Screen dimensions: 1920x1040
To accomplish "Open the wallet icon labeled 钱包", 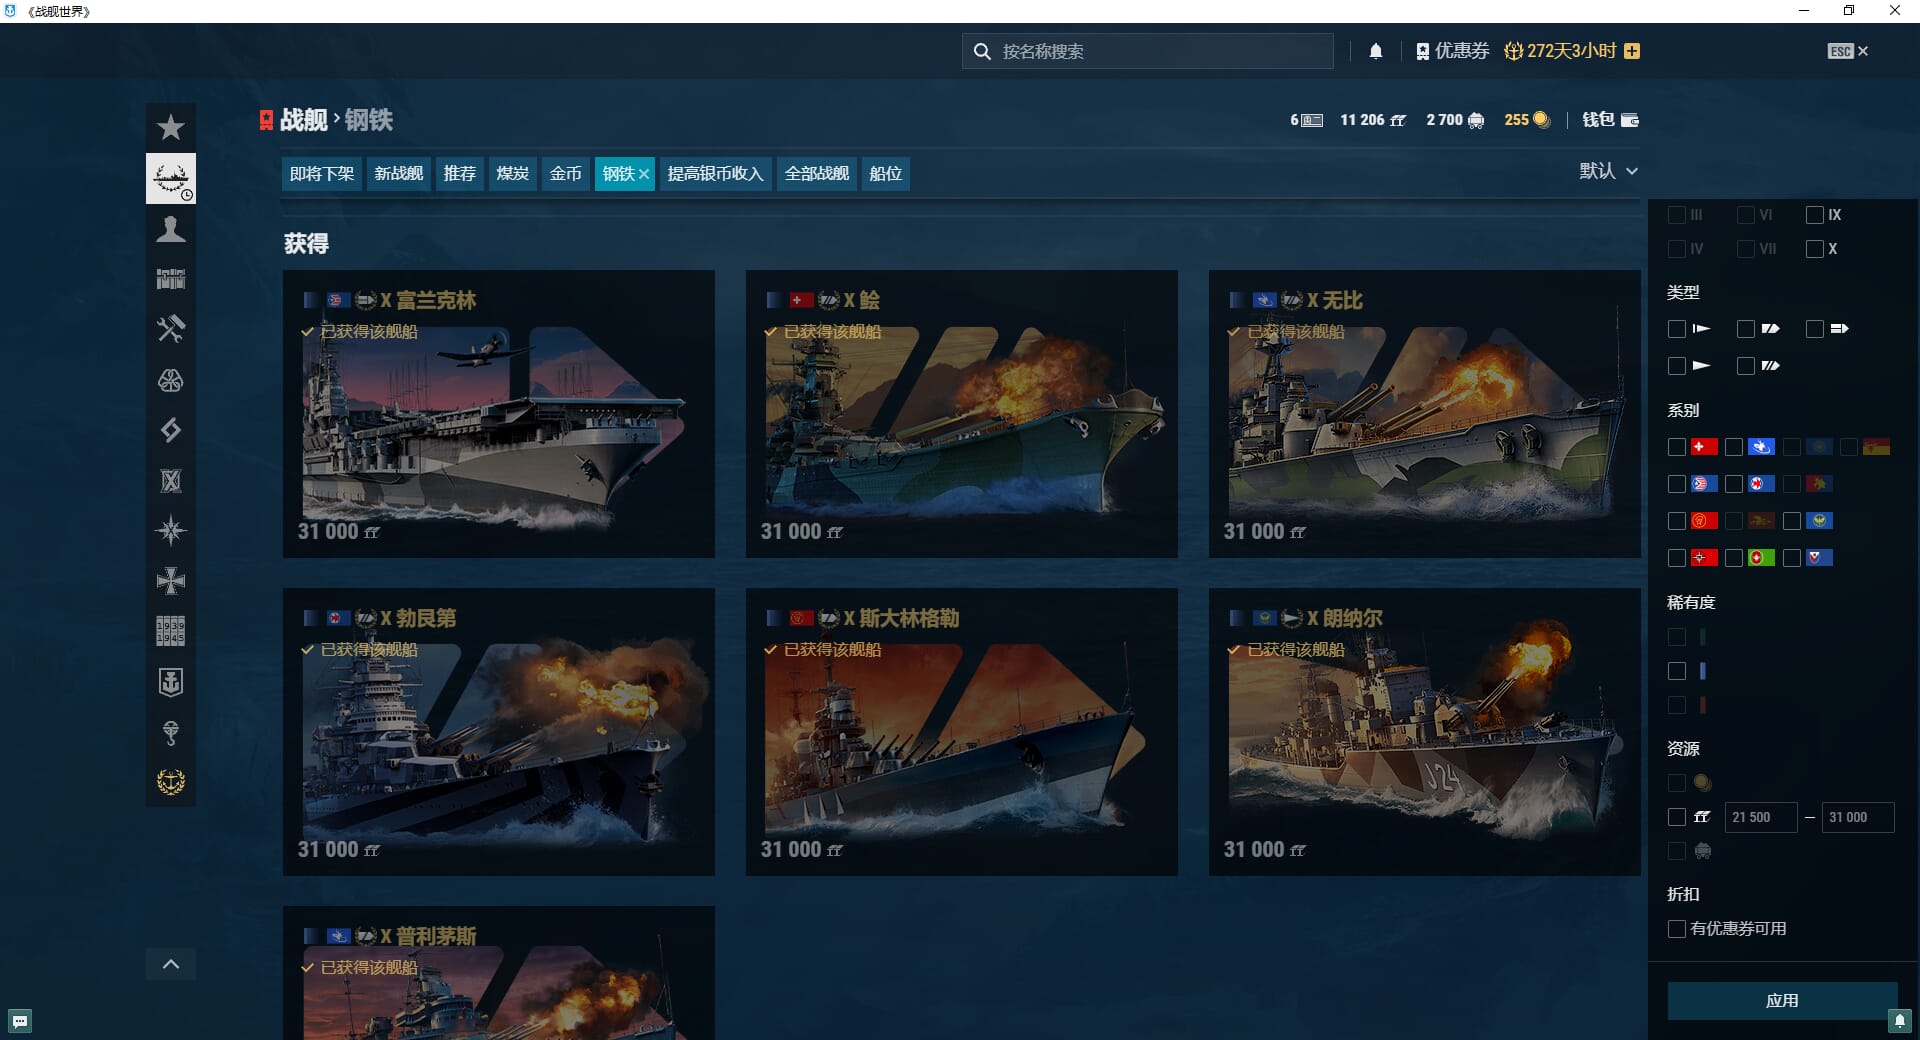I will (x=1610, y=120).
